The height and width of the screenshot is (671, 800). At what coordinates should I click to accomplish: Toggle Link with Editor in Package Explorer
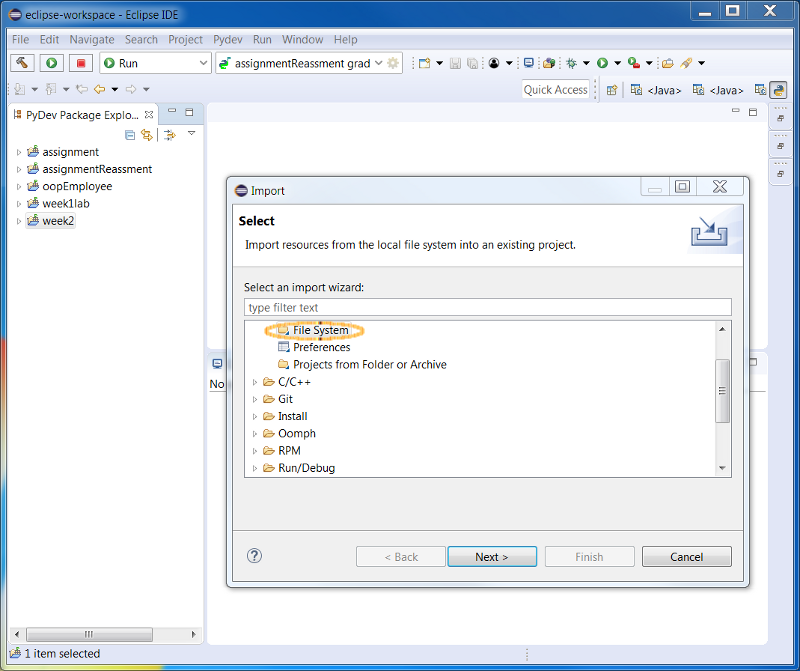pos(147,135)
